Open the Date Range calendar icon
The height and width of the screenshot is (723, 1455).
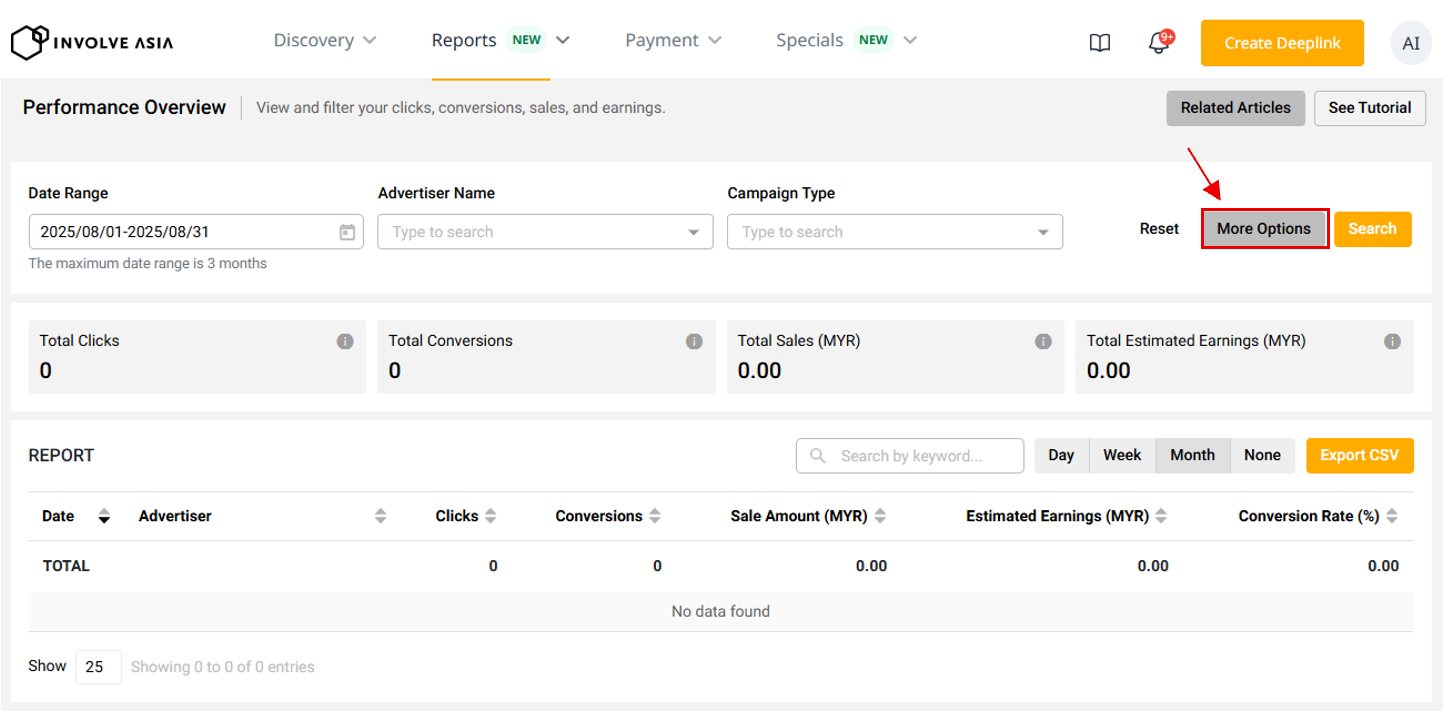(x=347, y=232)
